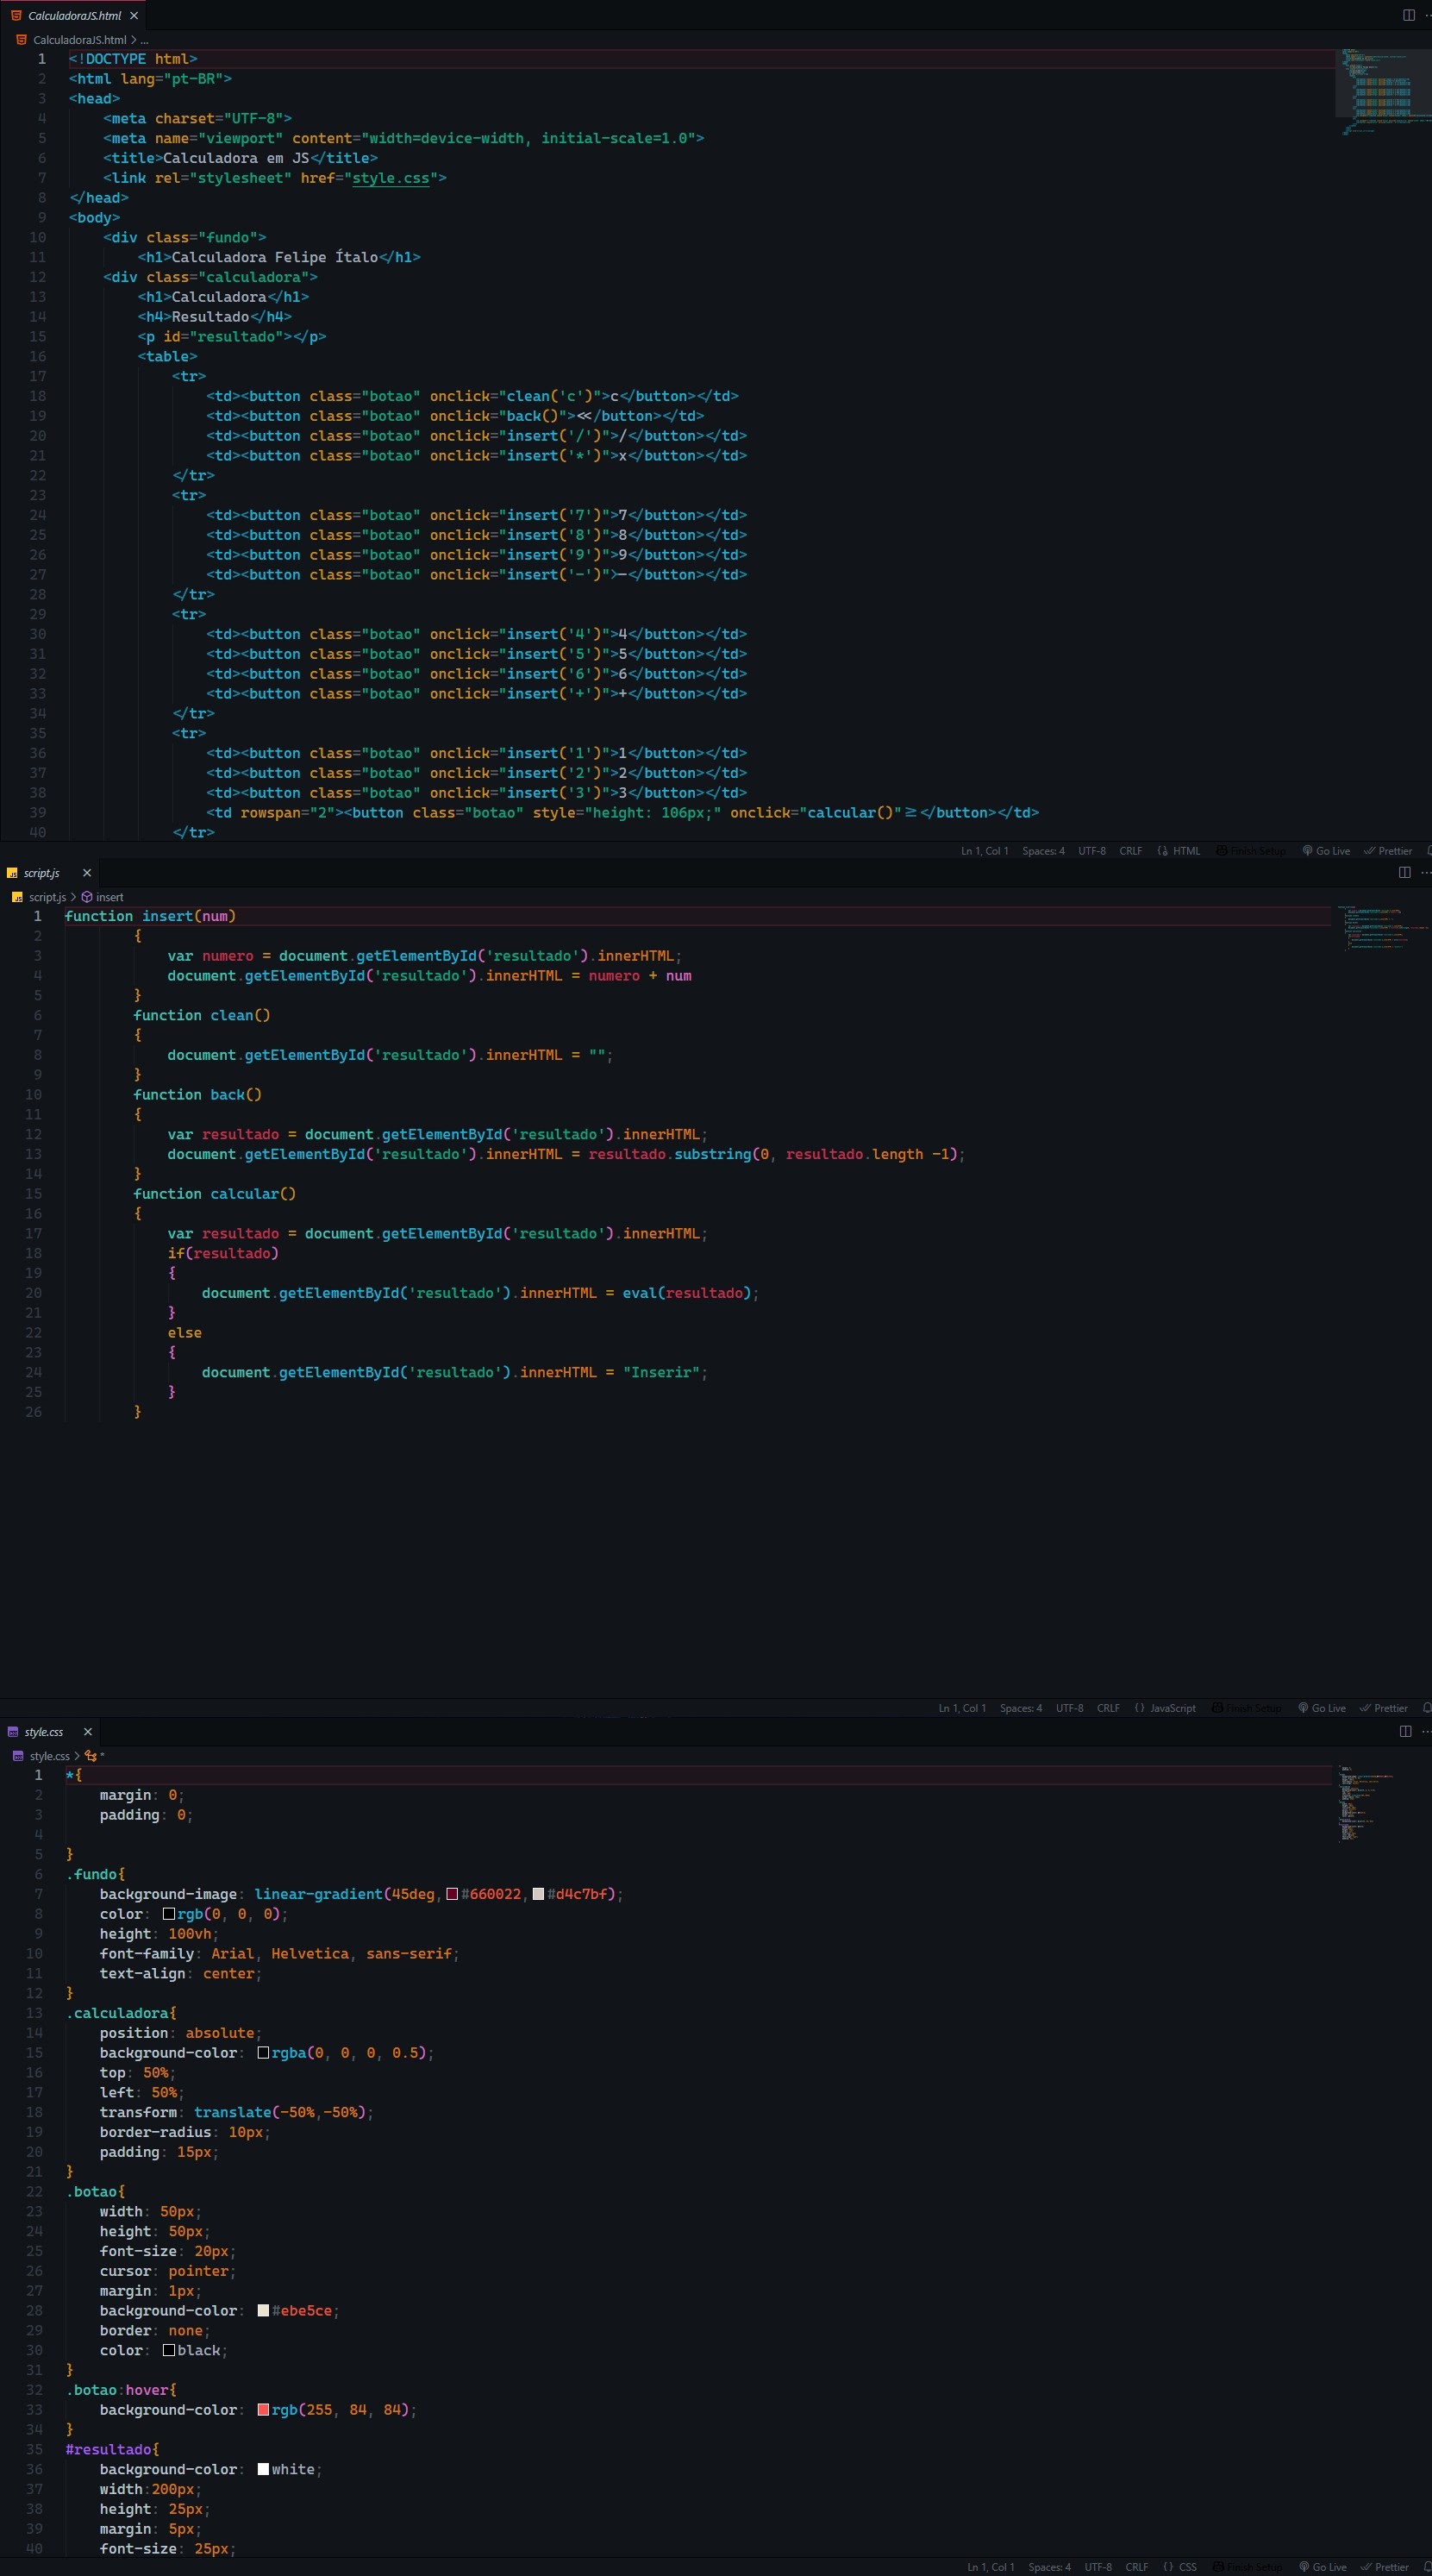Open the * selector breadcrumb in style.css
The image size is (1432, 2576).
coord(95,1756)
